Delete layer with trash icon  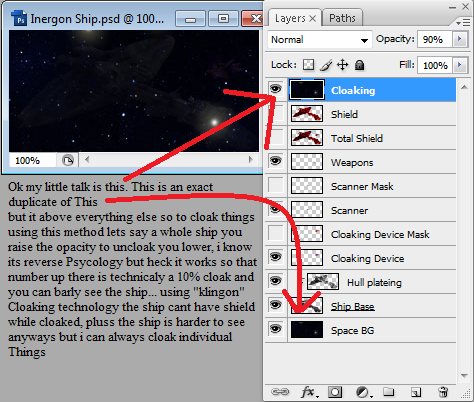pos(443,392)
